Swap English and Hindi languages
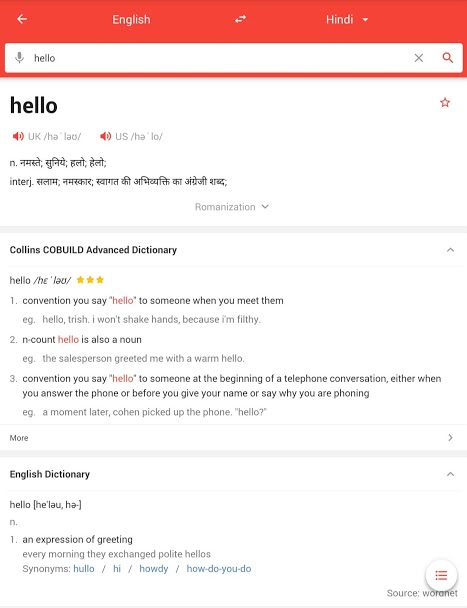 click(x=240, y=19)
